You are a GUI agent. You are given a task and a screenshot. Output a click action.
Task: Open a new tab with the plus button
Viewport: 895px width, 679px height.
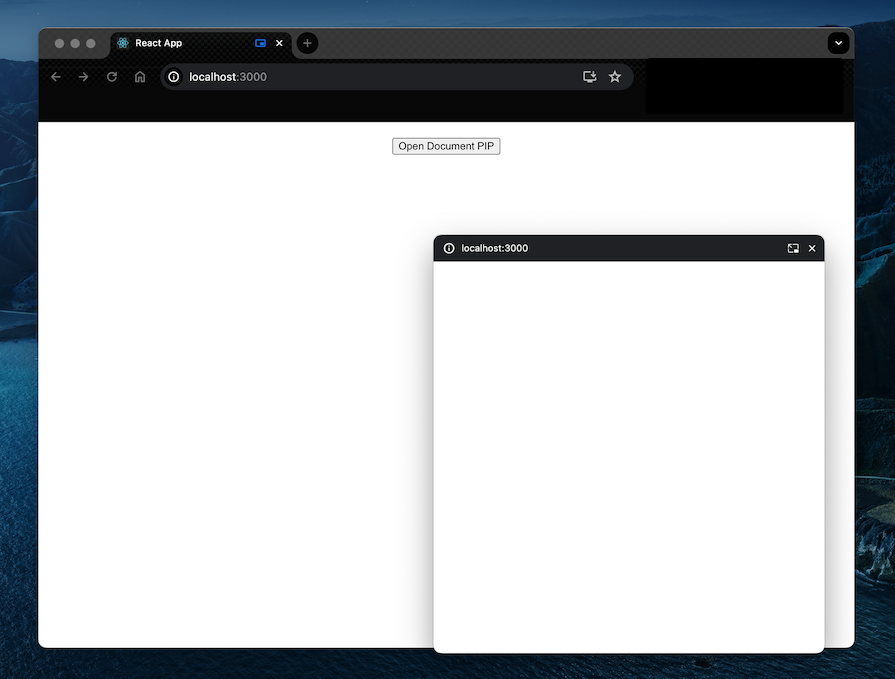coord(306,43)
